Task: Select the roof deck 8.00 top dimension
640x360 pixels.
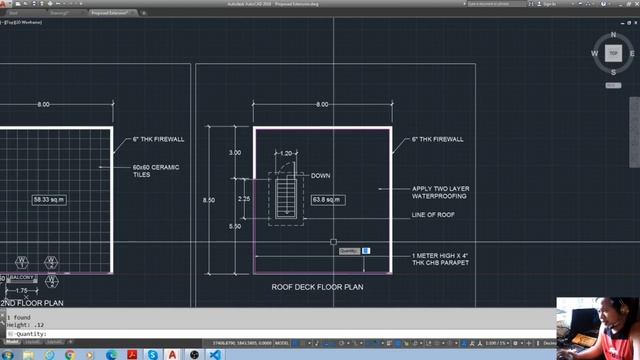Action: click(322, 104)
